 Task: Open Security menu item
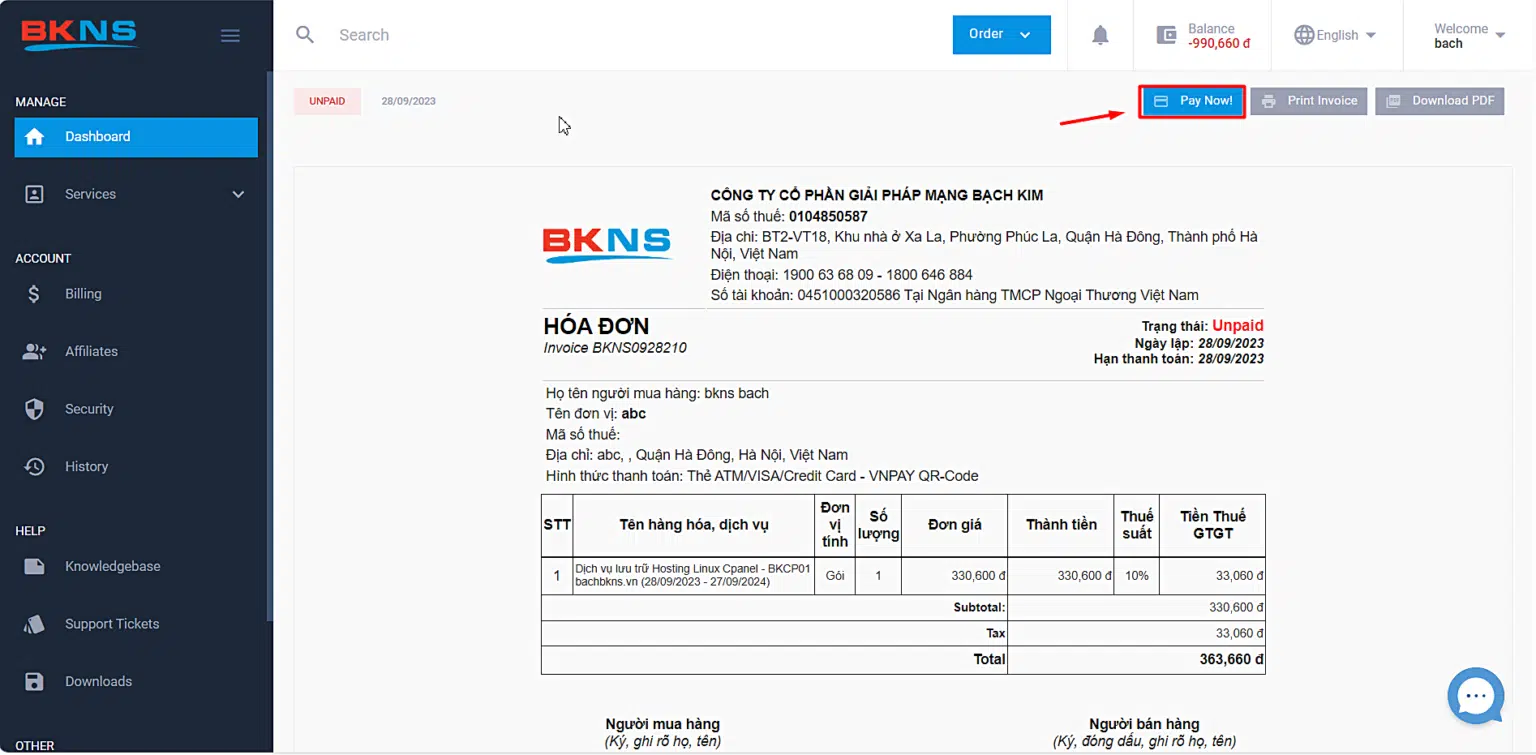coord(136,409)
